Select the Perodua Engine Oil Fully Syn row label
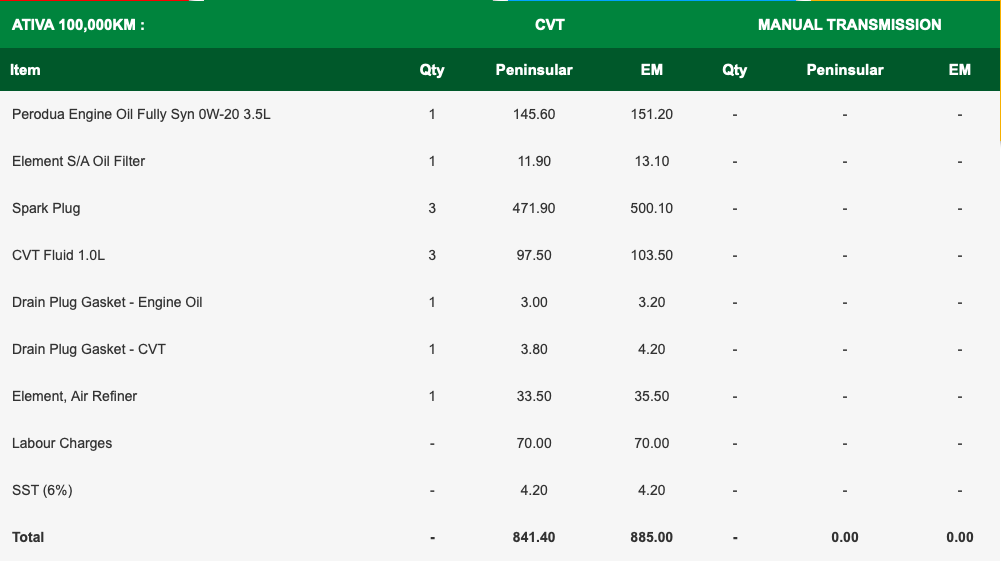 coord(141,114)
